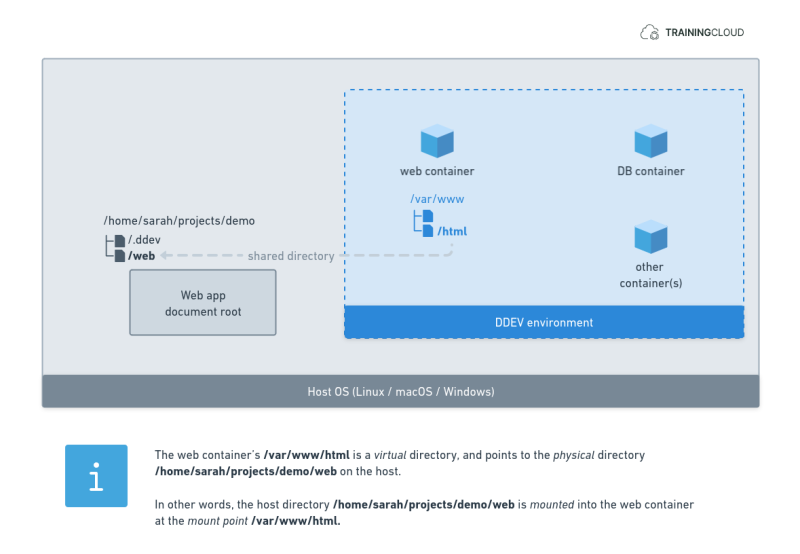Click 'In other words, the host directory' phrase
Image resolution: width=800 pixels, height=554 pixels.
242,505
